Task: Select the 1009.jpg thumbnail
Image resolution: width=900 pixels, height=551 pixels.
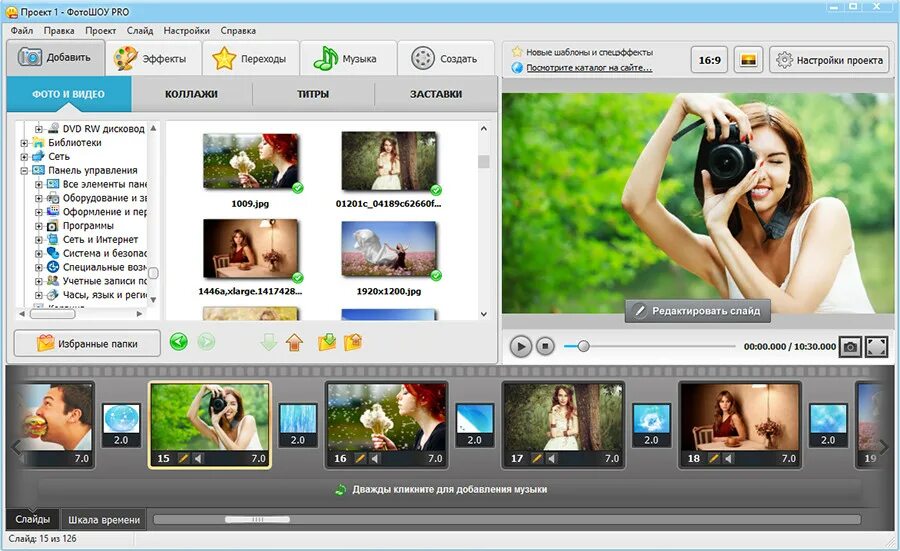Action: (x=250, y=161)
